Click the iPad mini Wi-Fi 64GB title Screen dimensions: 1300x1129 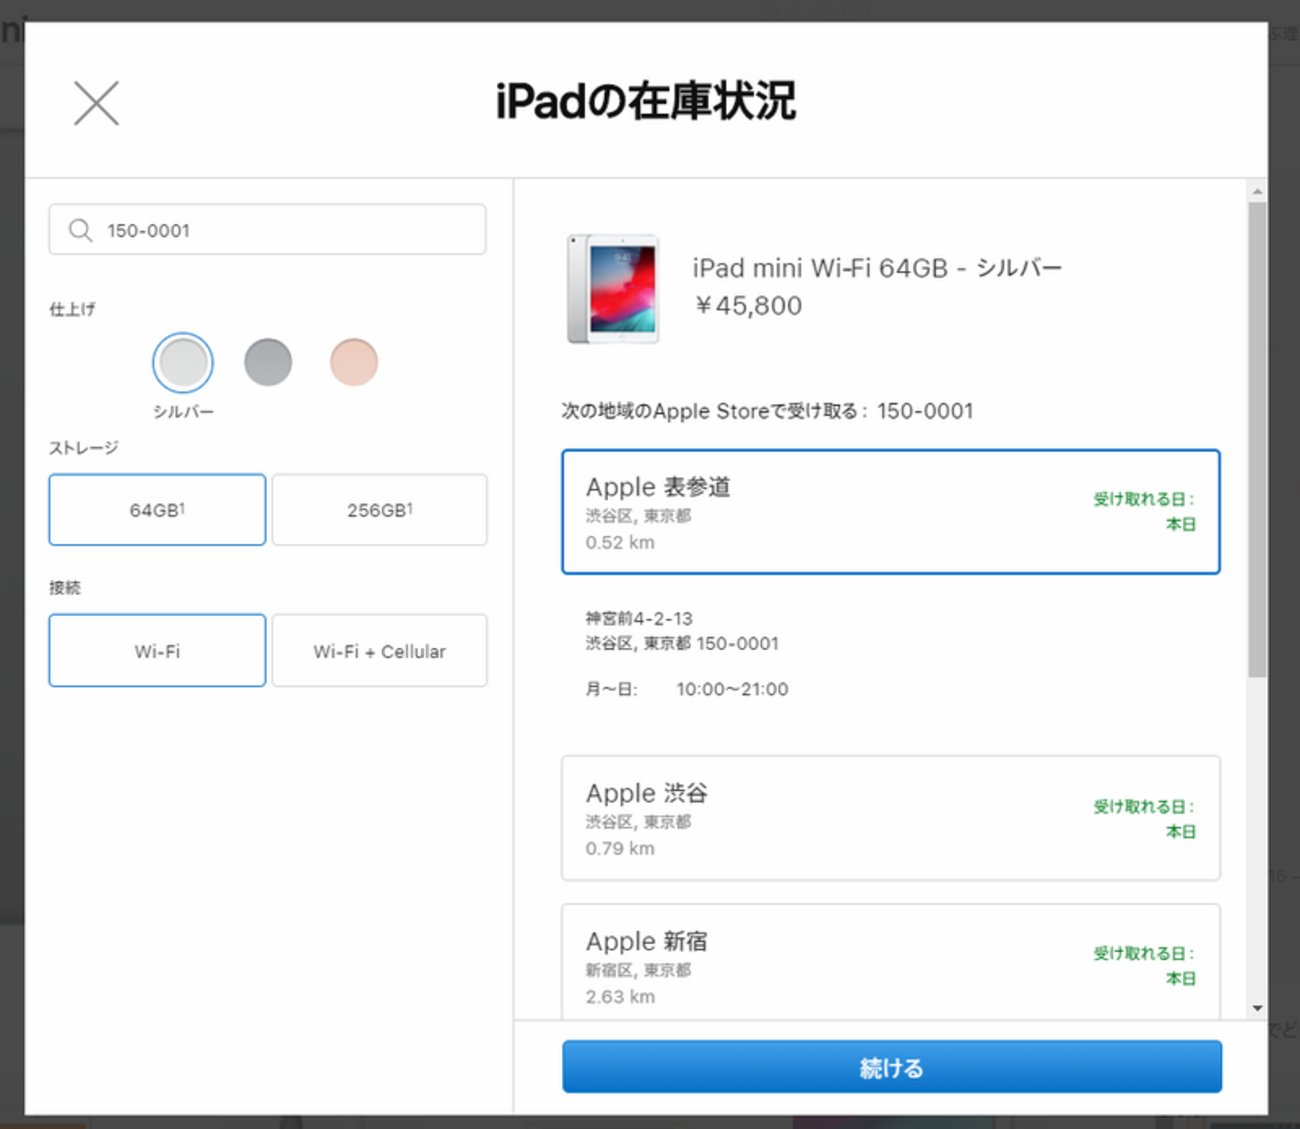877,268
